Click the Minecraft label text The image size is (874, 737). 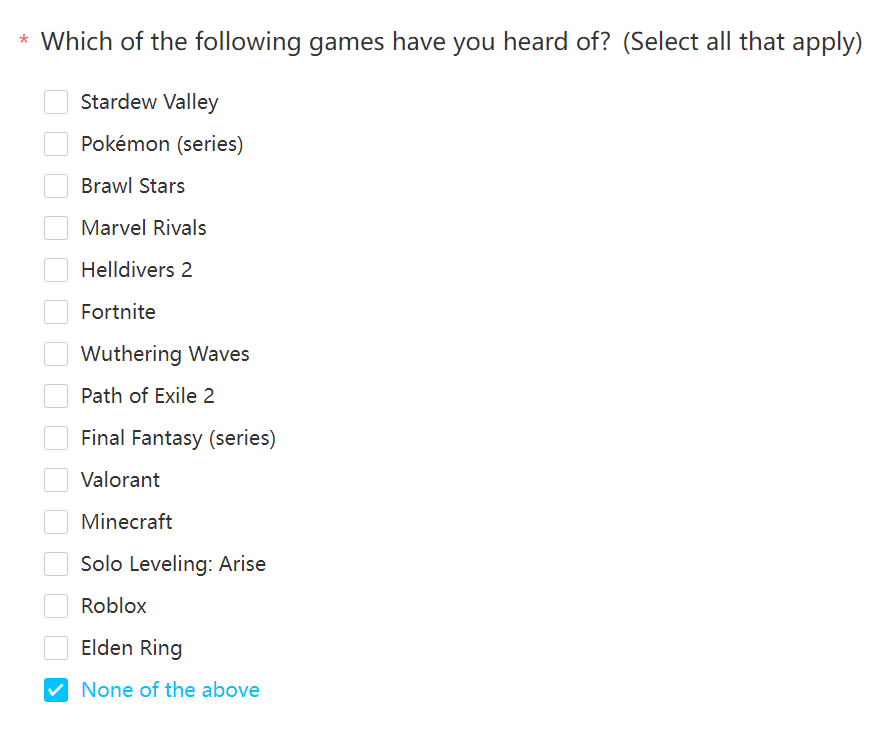coord(127,522)
